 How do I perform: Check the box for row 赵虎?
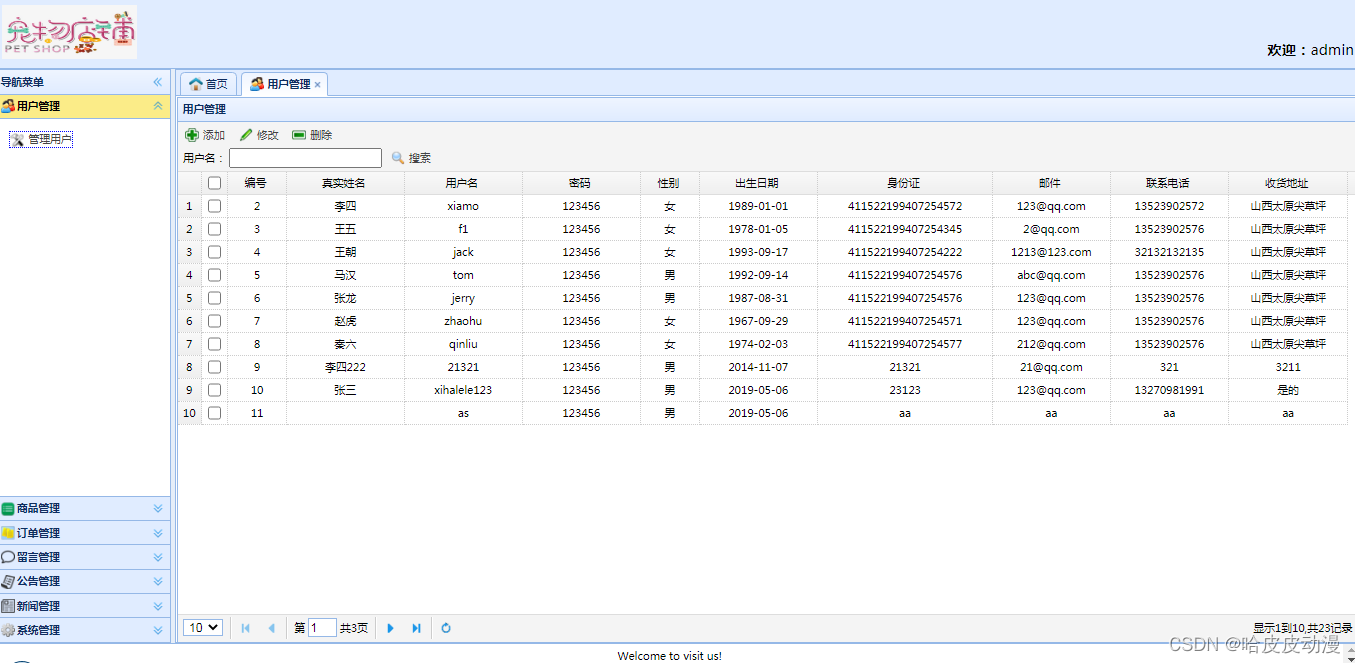pyautogui.click(x=214, y=321)
